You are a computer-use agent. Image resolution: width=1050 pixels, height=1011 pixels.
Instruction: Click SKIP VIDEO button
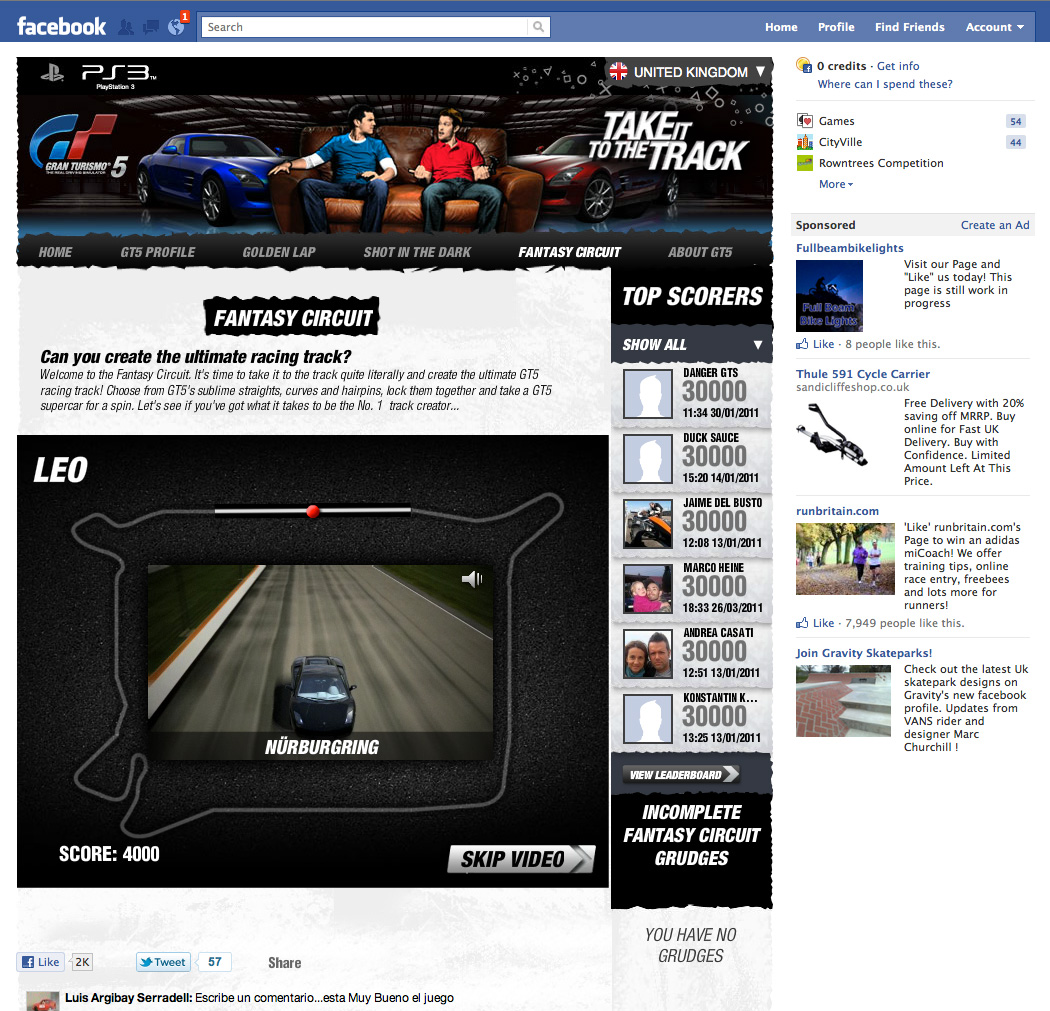point(521,859)
